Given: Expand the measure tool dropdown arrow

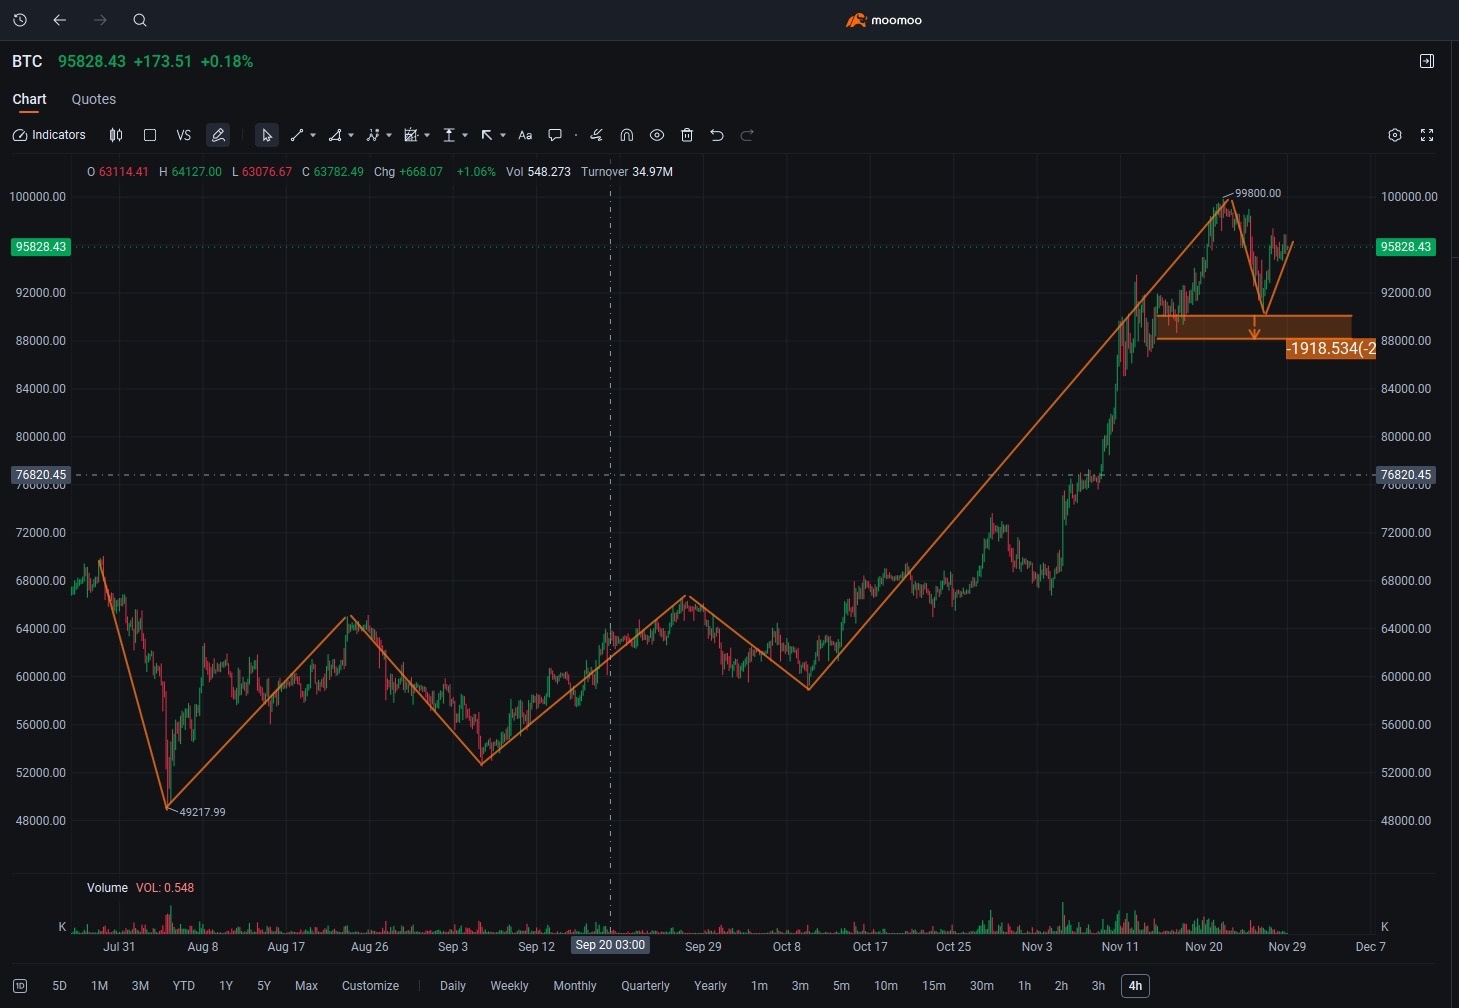Looking at the screenshot, I should coord(465,135).
